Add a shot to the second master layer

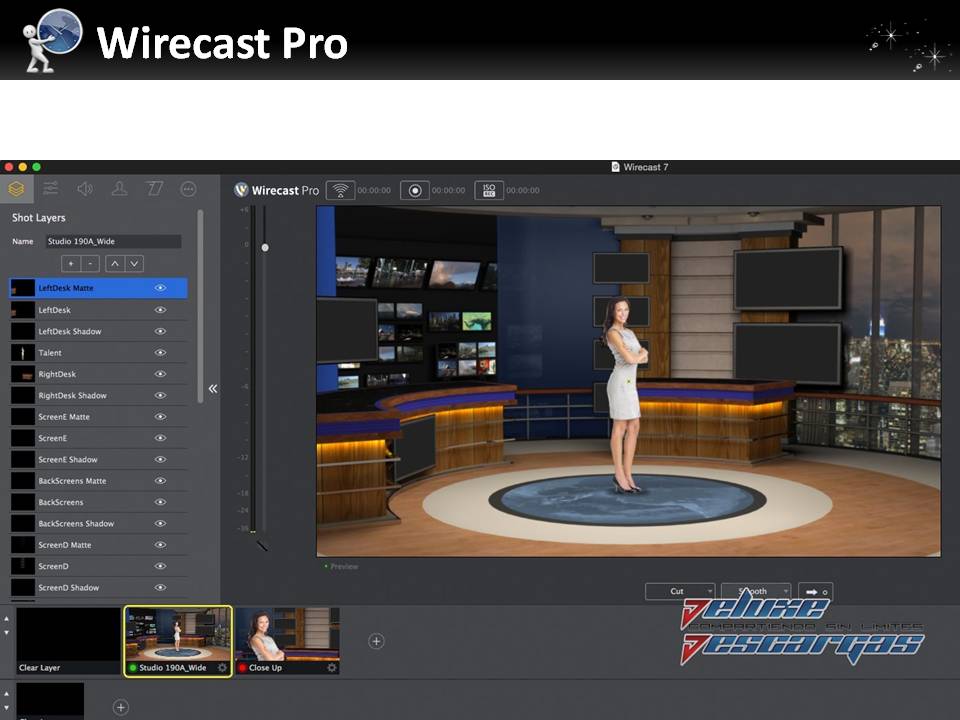coord(121,707)
